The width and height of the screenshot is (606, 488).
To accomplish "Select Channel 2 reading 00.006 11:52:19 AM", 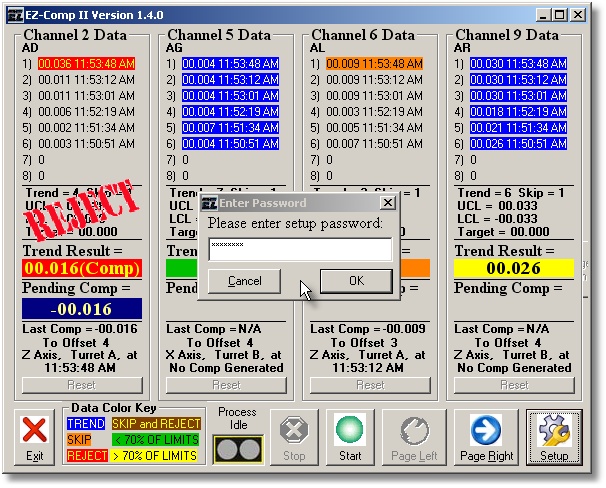I will click(87, 112).
